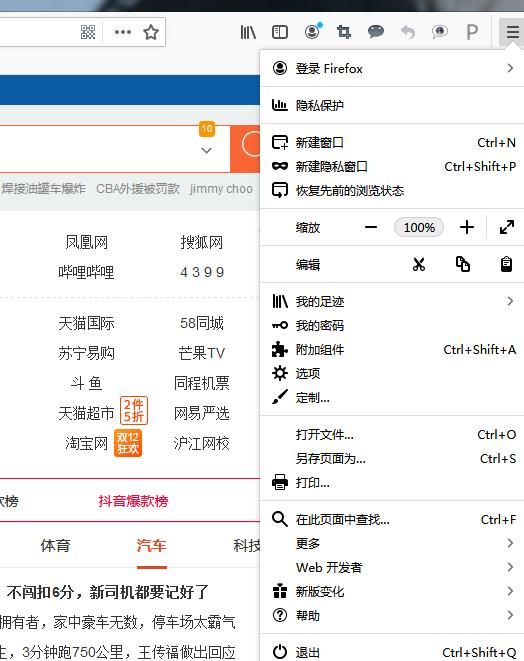Open trending search CBA外援被罚款

(x=138, y=188)
